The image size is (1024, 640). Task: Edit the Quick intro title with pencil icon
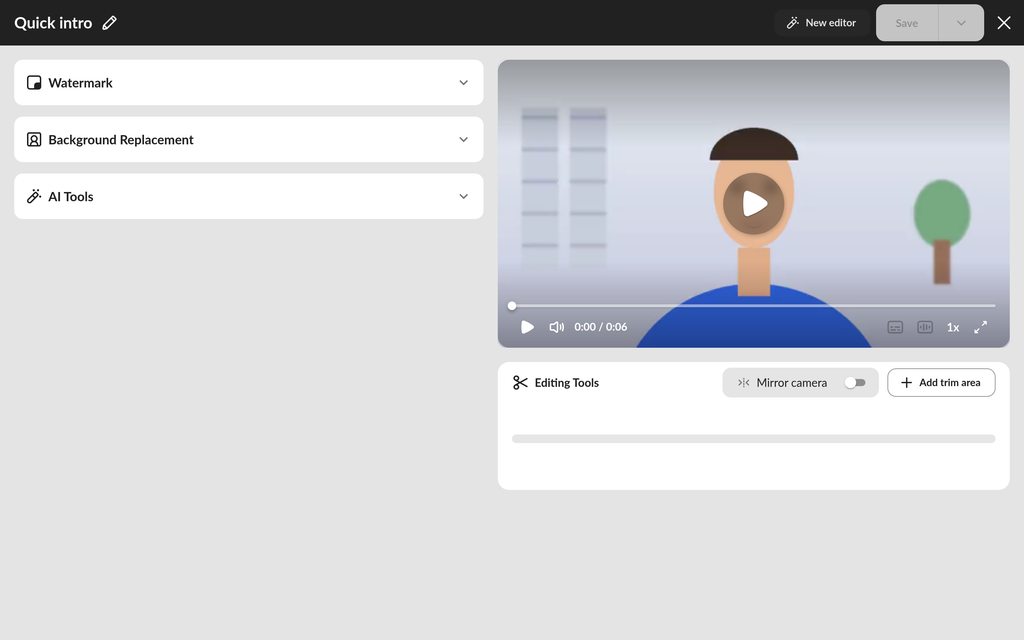click(x=110, y=23)
